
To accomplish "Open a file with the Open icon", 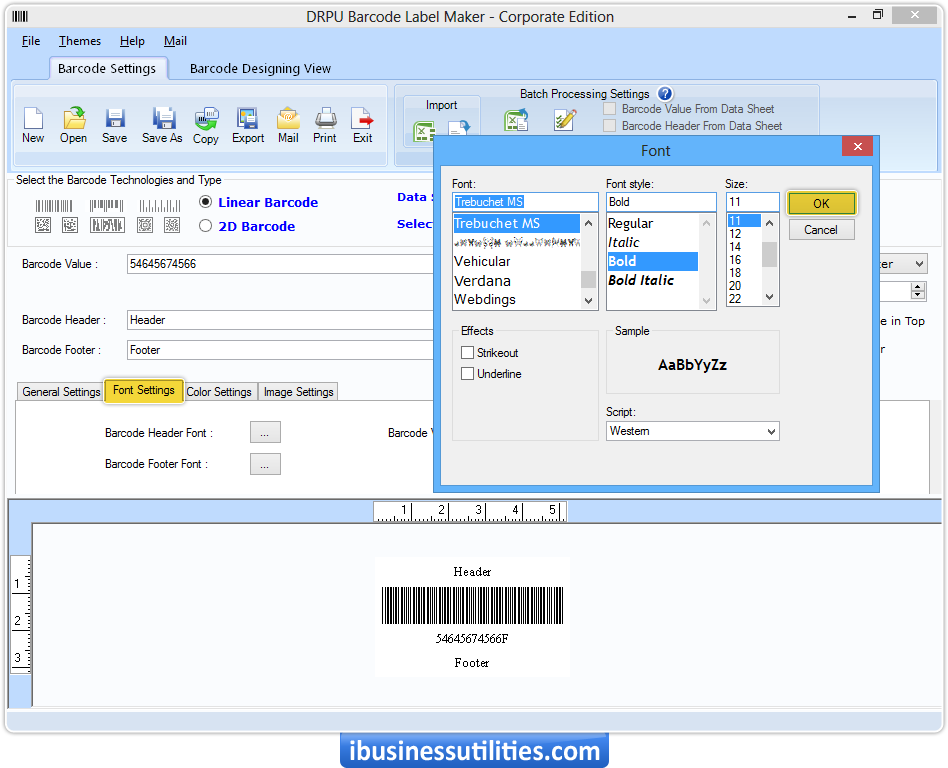I will tap(74, 119).
